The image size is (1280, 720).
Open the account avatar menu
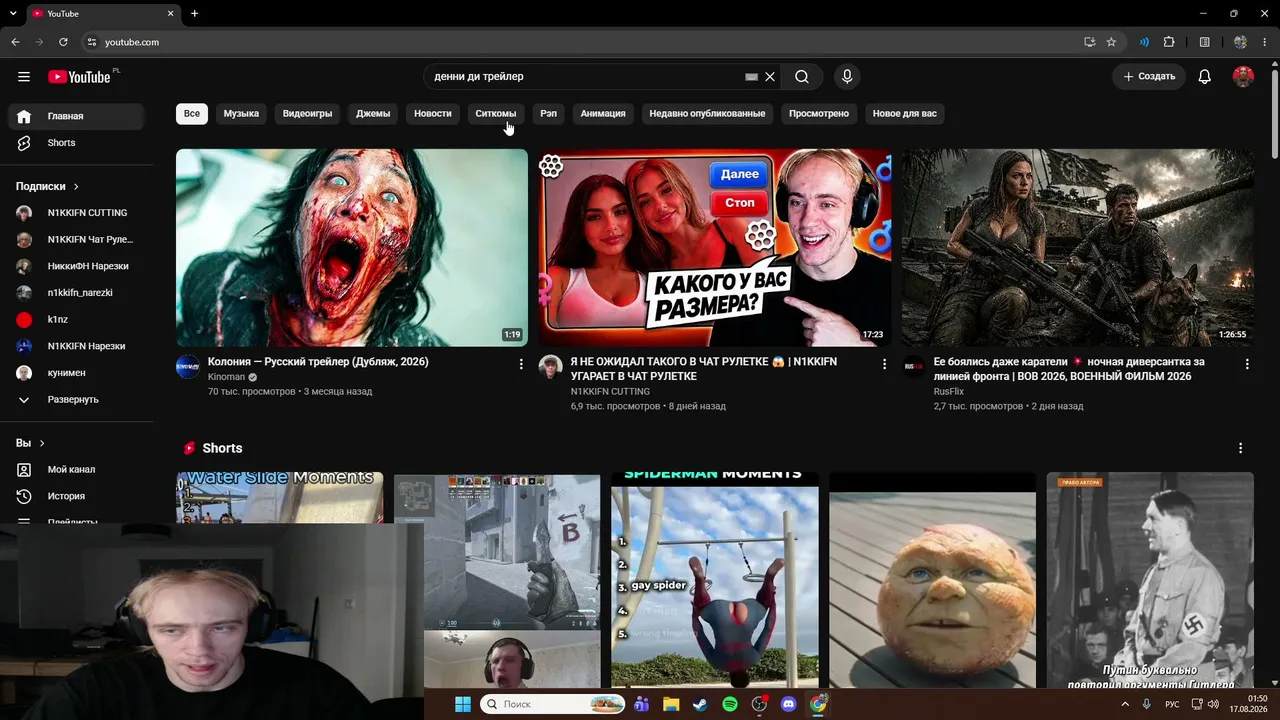1243,77
